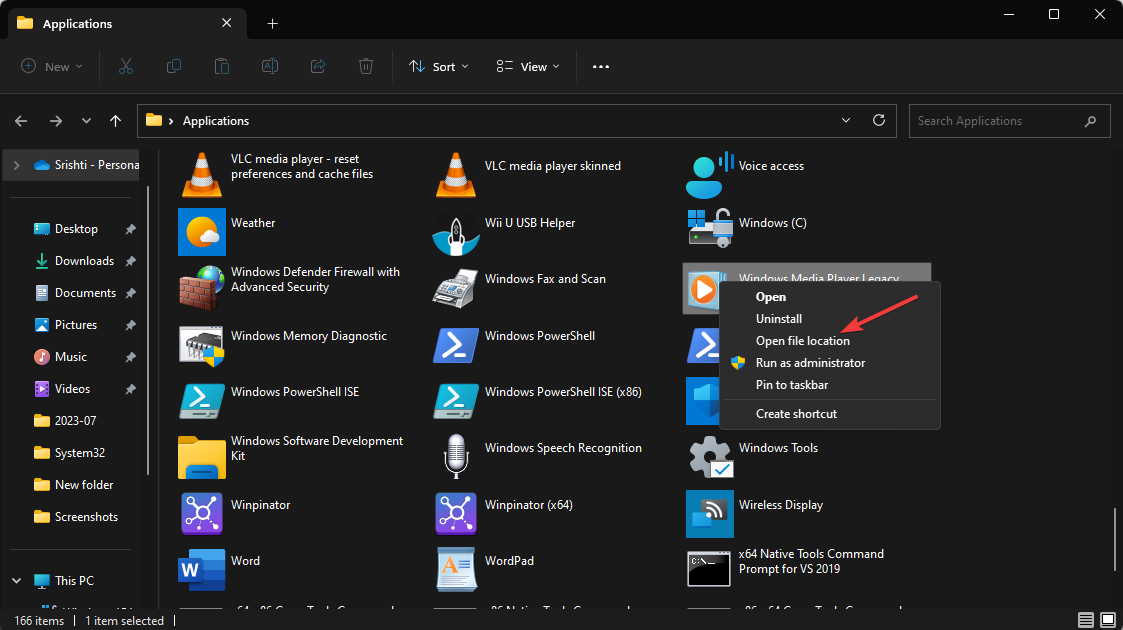Open the Pictures sidebar folder

coord(75,325)
